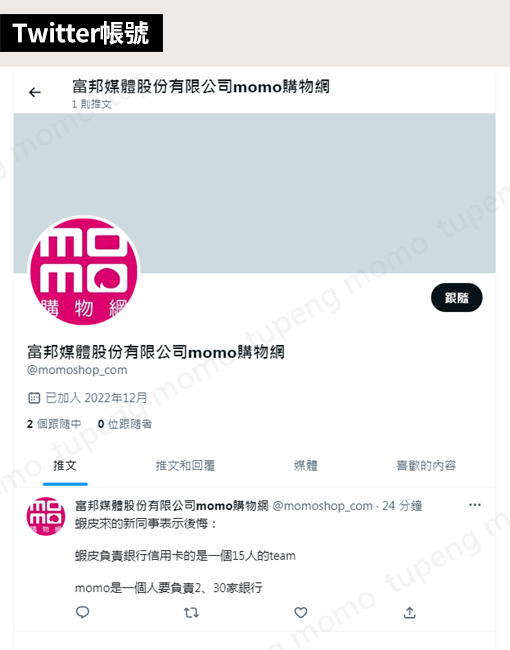This screenshot has height=650, width=510.
Task: View the 0 位跟隨者 list
Action: pyautogui.click(x=125, y=424)
